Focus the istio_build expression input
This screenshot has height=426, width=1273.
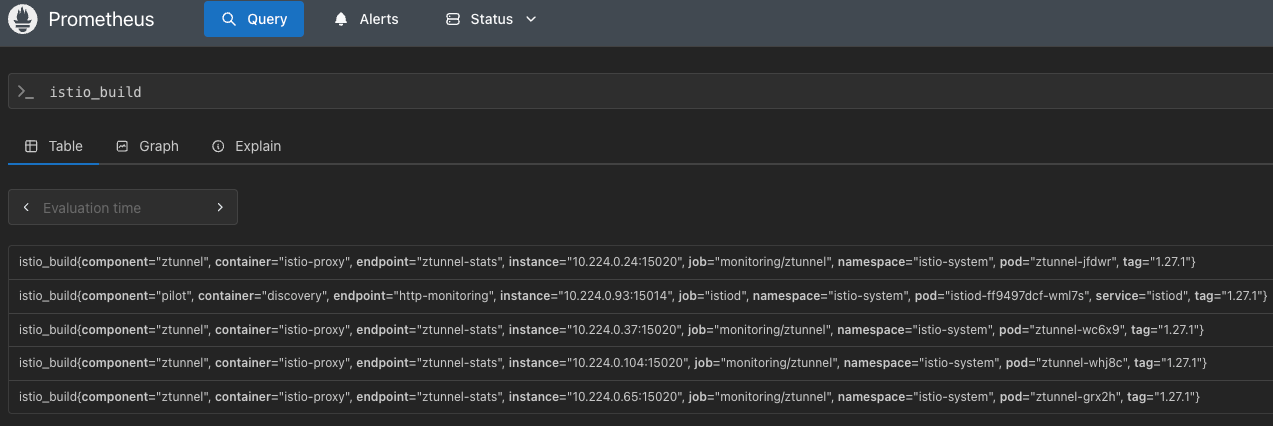(600, 92)
